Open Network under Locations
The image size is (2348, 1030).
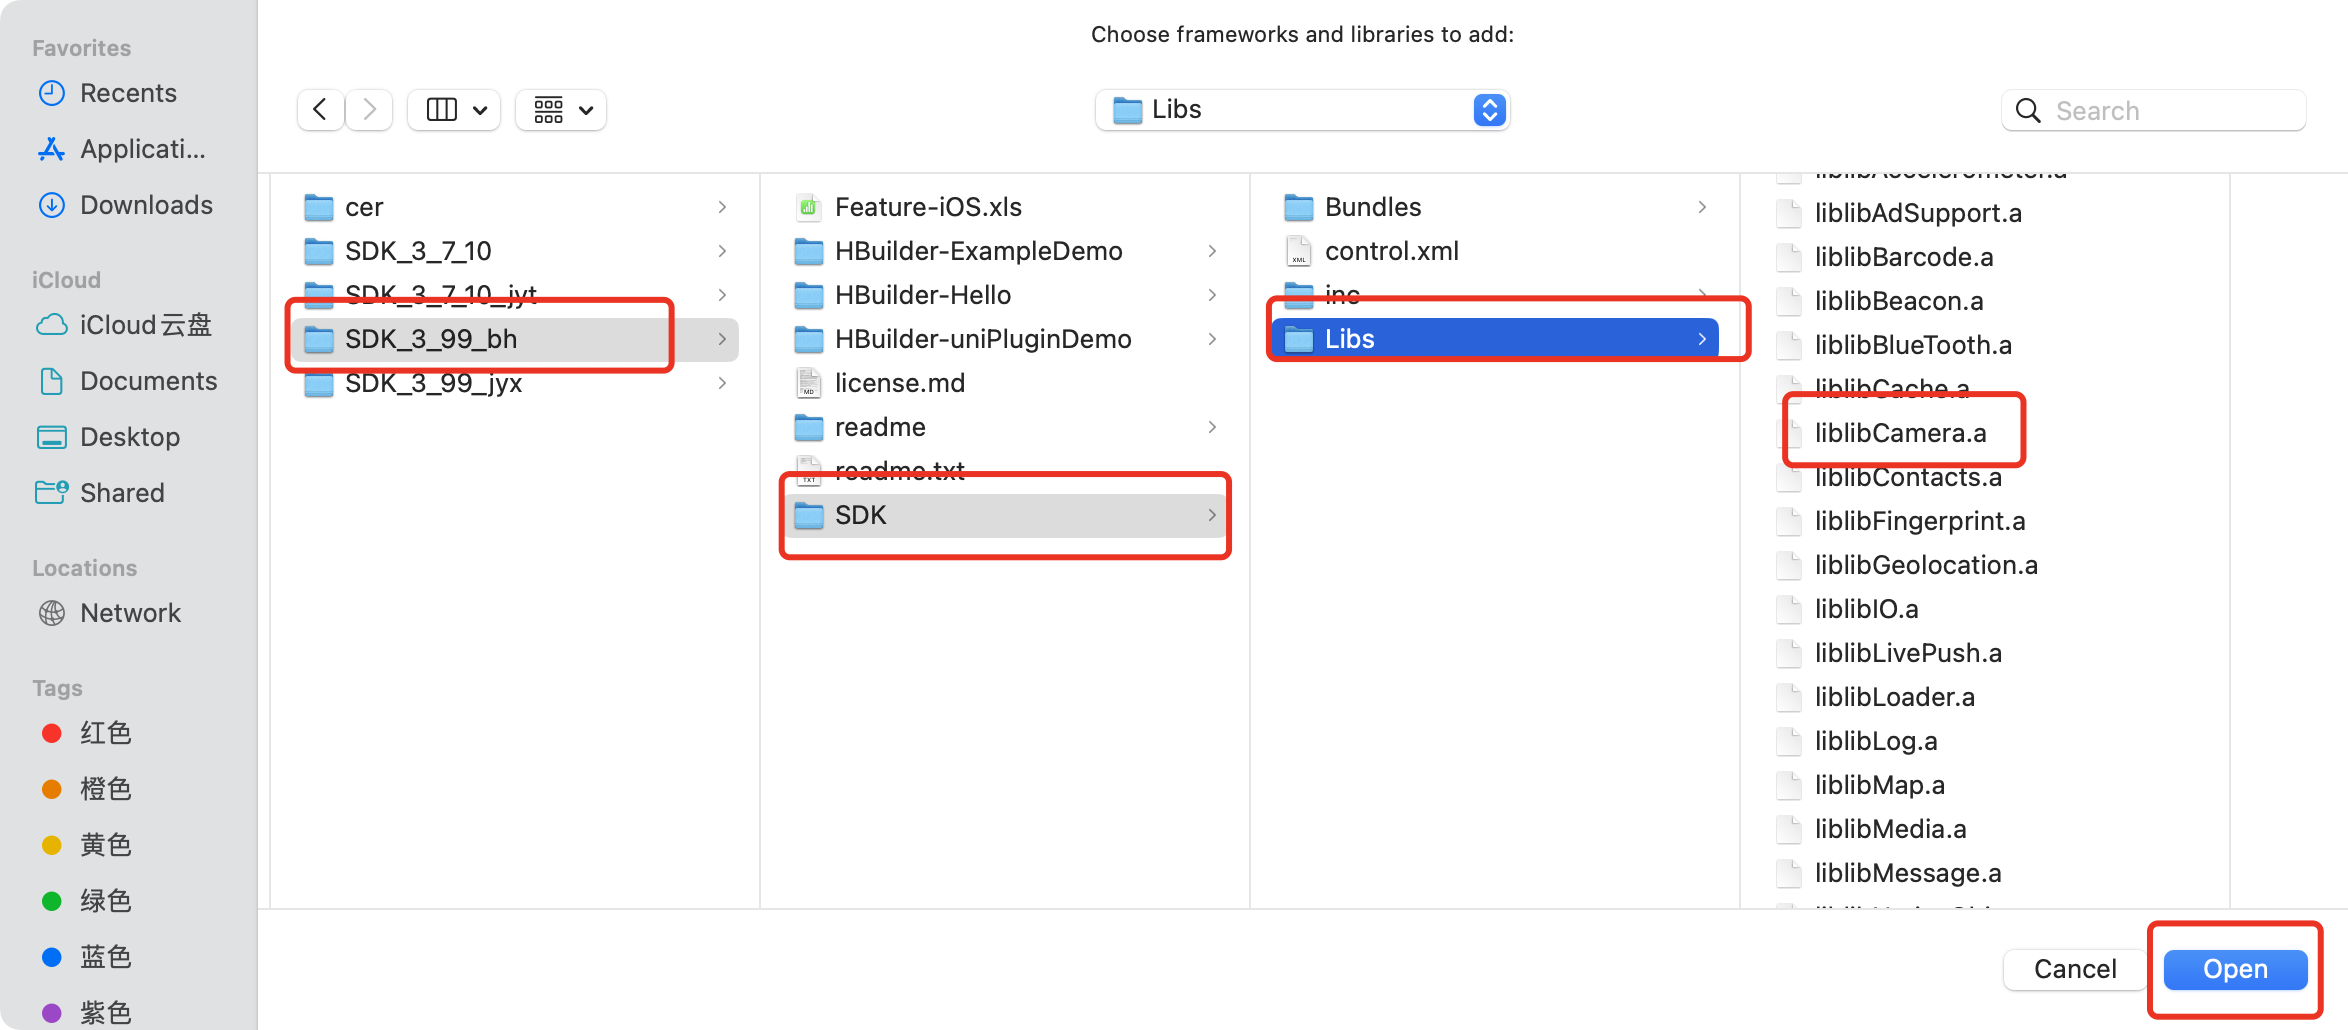130,613
